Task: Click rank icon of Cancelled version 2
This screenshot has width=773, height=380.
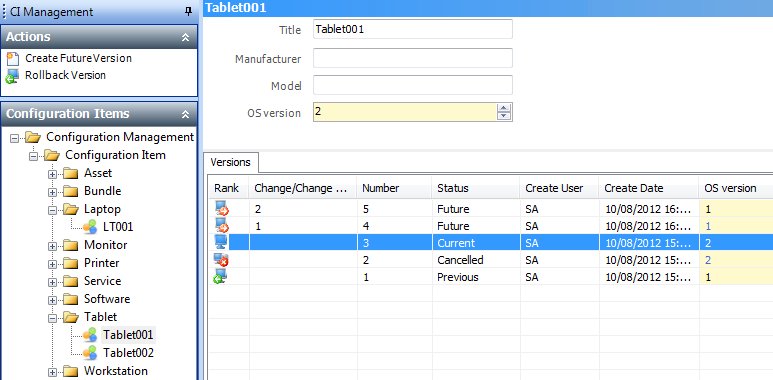Action: (220, 260)
